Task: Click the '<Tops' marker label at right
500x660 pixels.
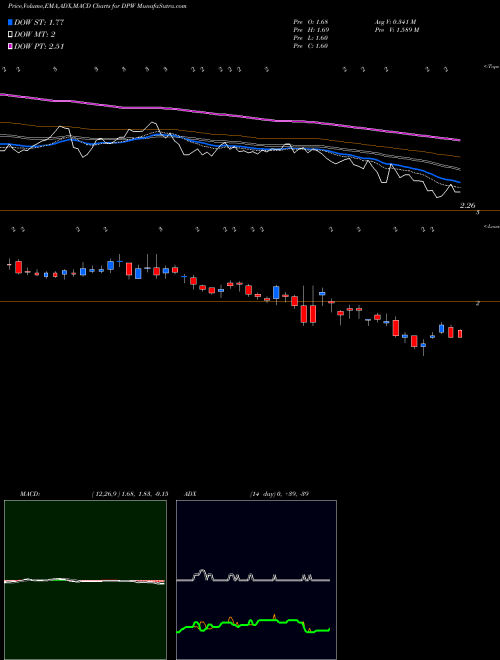Action: [491, 67]
